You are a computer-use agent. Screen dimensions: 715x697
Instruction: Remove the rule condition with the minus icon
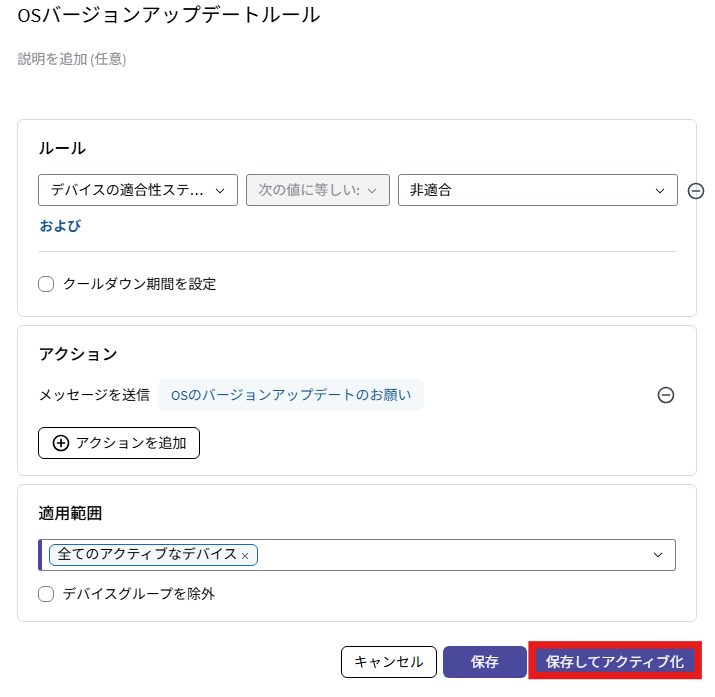click(695, 191)
